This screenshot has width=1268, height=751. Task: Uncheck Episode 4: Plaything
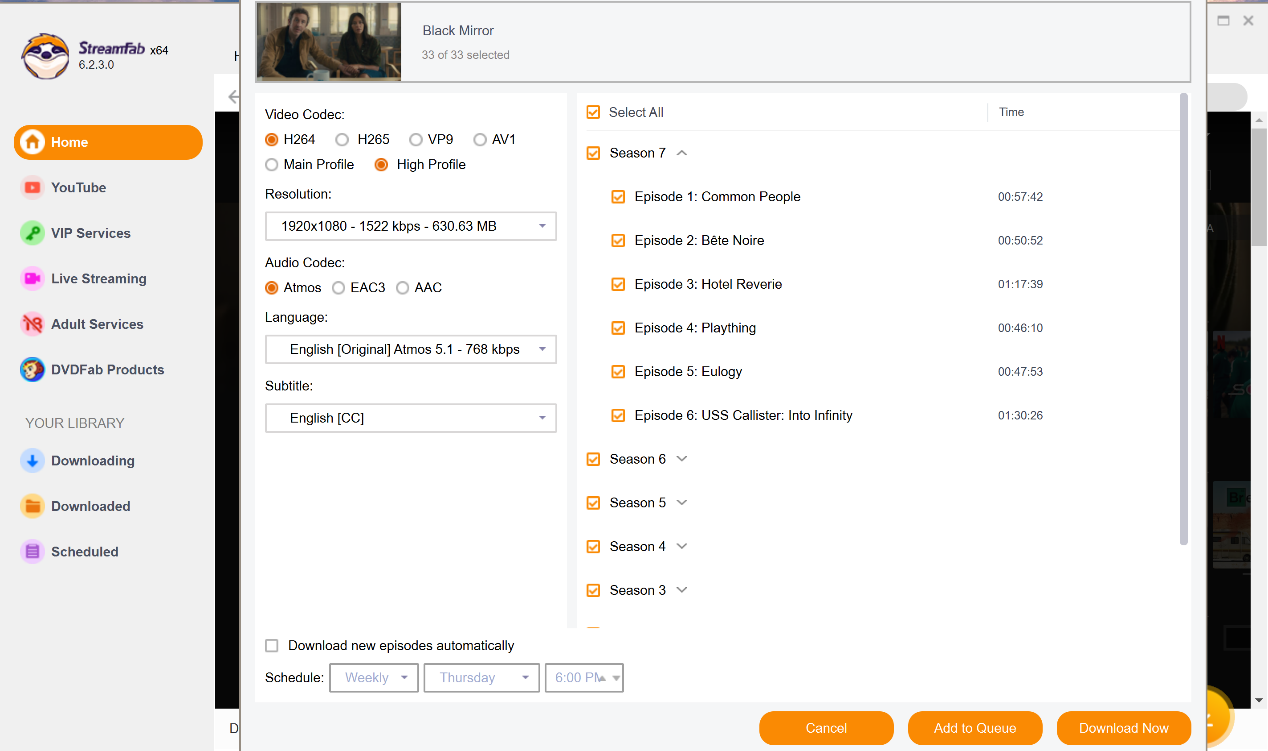(618, 328)
